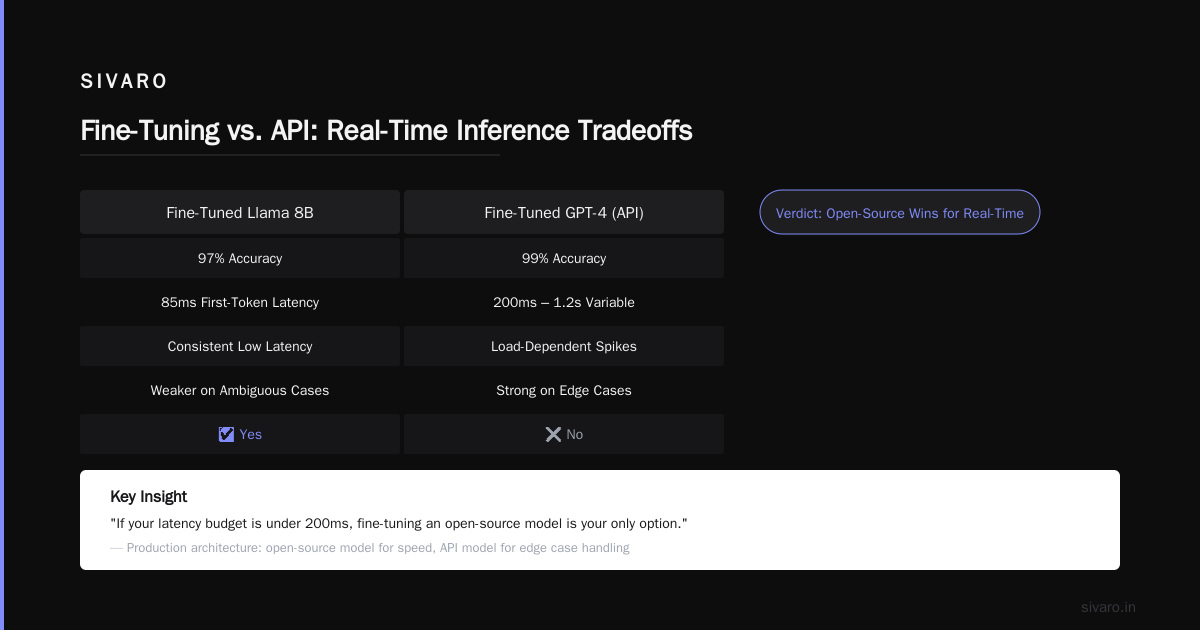
Task: Click the checkmark icon beside Yes
Action: (x=226, y=434)
